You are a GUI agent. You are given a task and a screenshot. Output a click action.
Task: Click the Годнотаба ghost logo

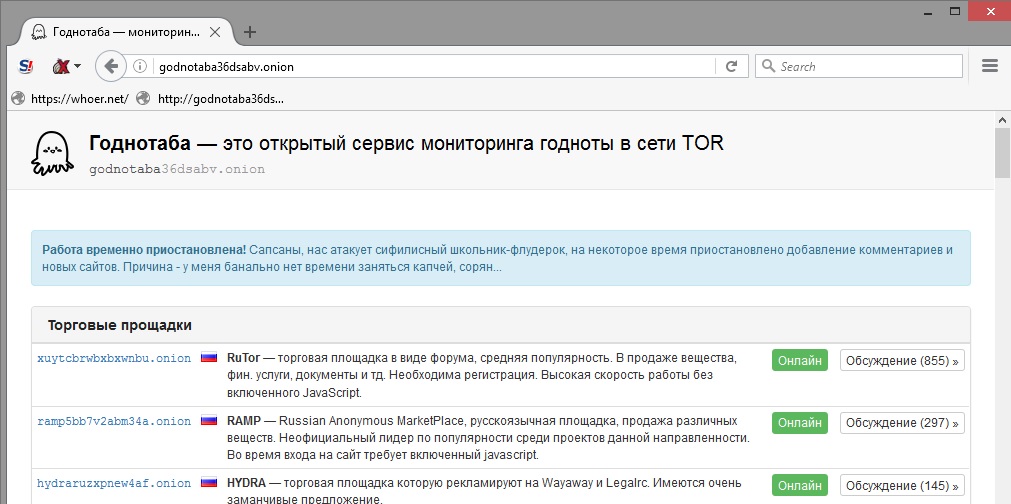pos(52,153)
